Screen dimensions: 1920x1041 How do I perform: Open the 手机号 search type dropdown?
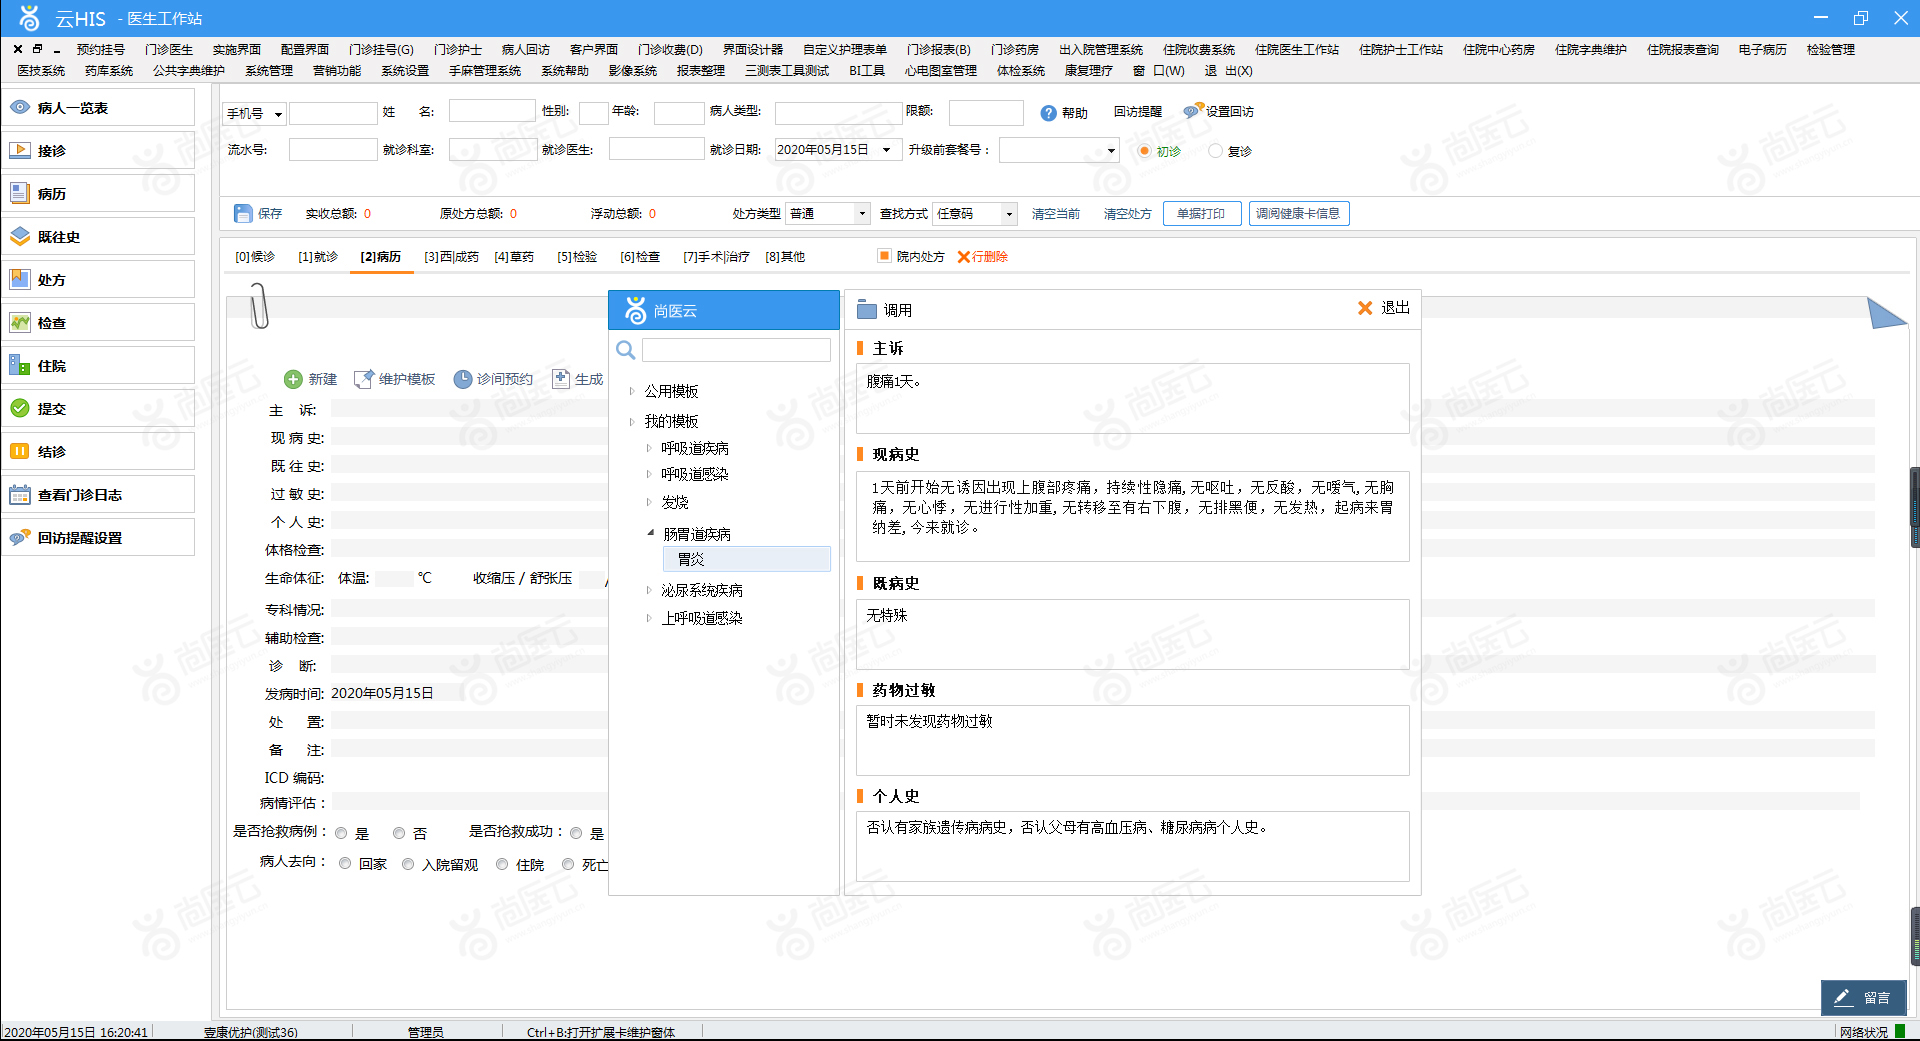278,114
